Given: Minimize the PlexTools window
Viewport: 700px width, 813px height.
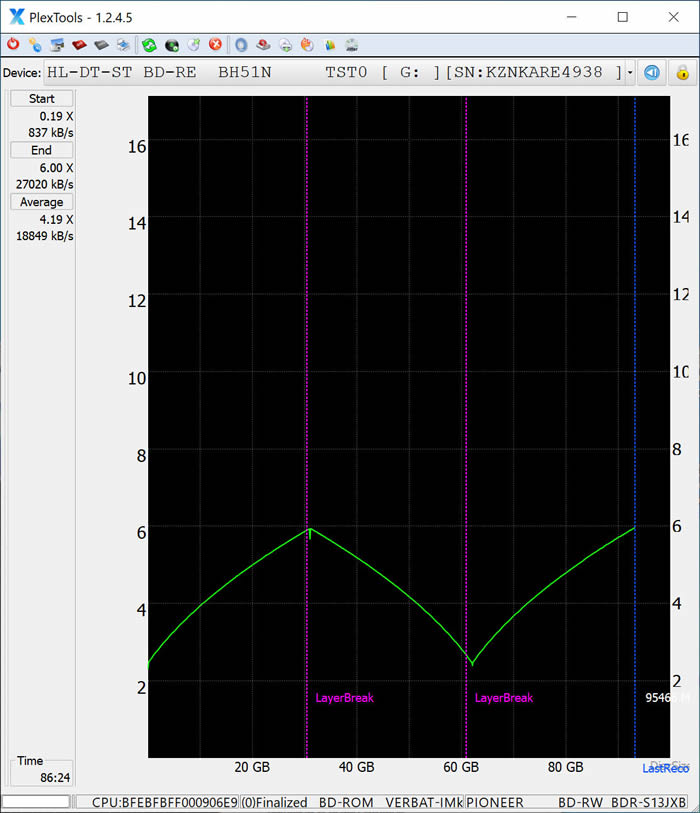Looking at the screenshot, I should coord(572,17).
